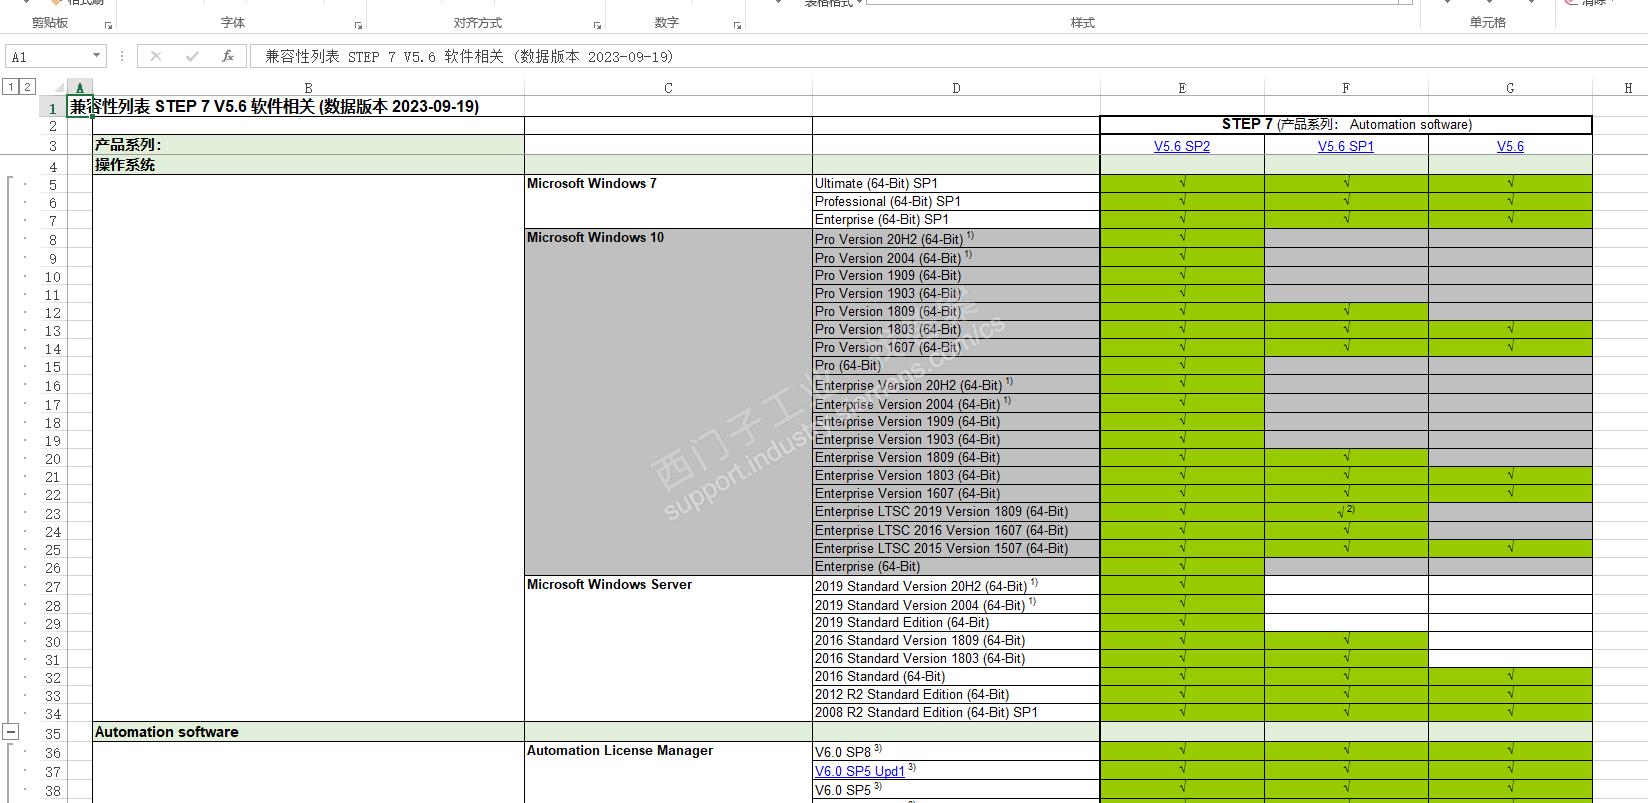The height and width of the screenshot is (803, 1648).
Task: Select the Enterprise (64-Bit) SP1 cell
Action: pos(956,219)
